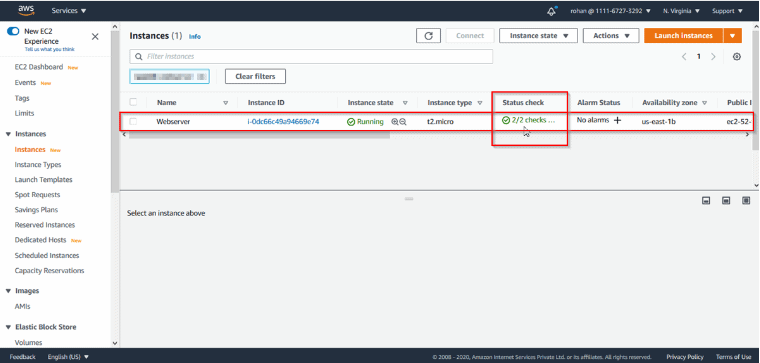Click the Filter instances search field
This screenshot has width=760, height=363.
[x=311, y=57]
